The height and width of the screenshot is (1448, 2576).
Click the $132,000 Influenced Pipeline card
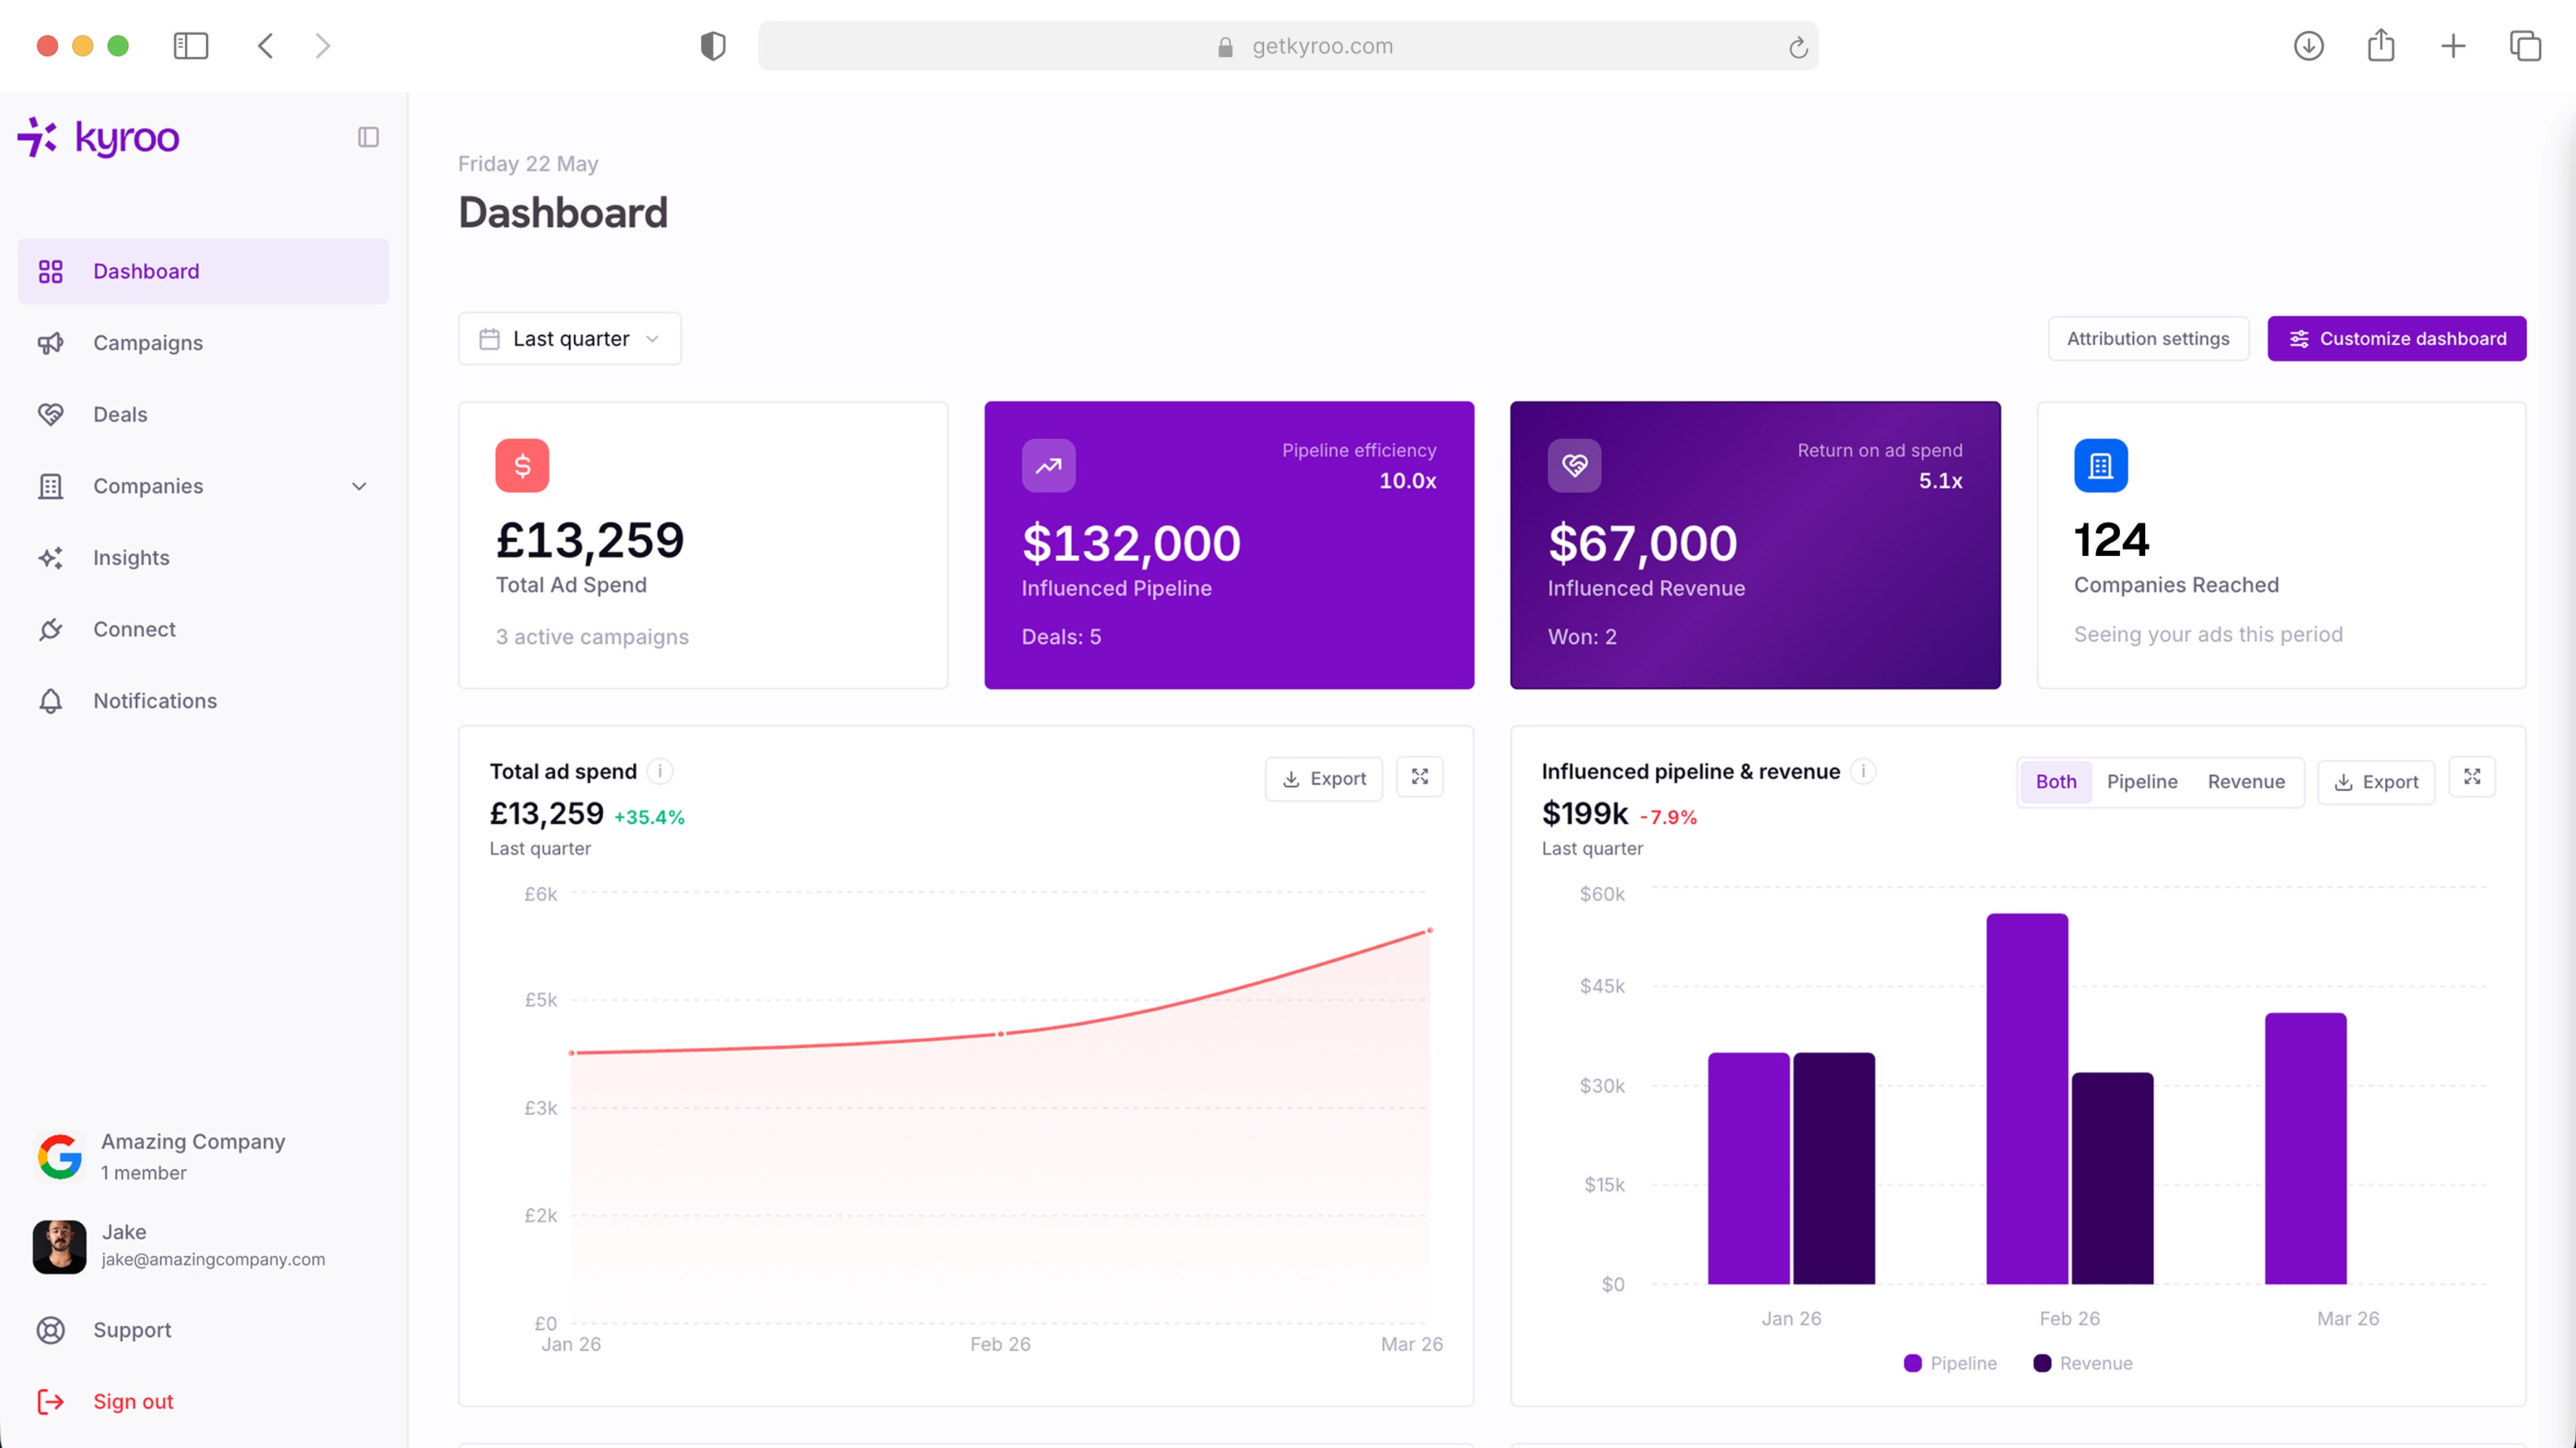point(1229,545)
